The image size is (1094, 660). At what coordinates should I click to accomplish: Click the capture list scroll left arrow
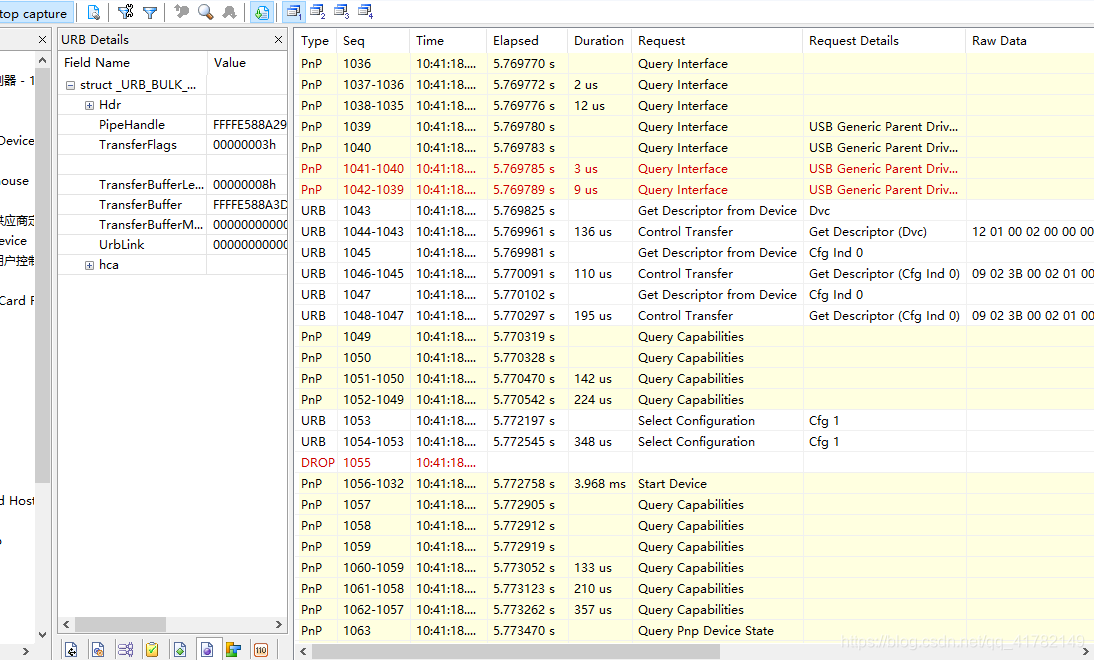click(x=303, y=651)
